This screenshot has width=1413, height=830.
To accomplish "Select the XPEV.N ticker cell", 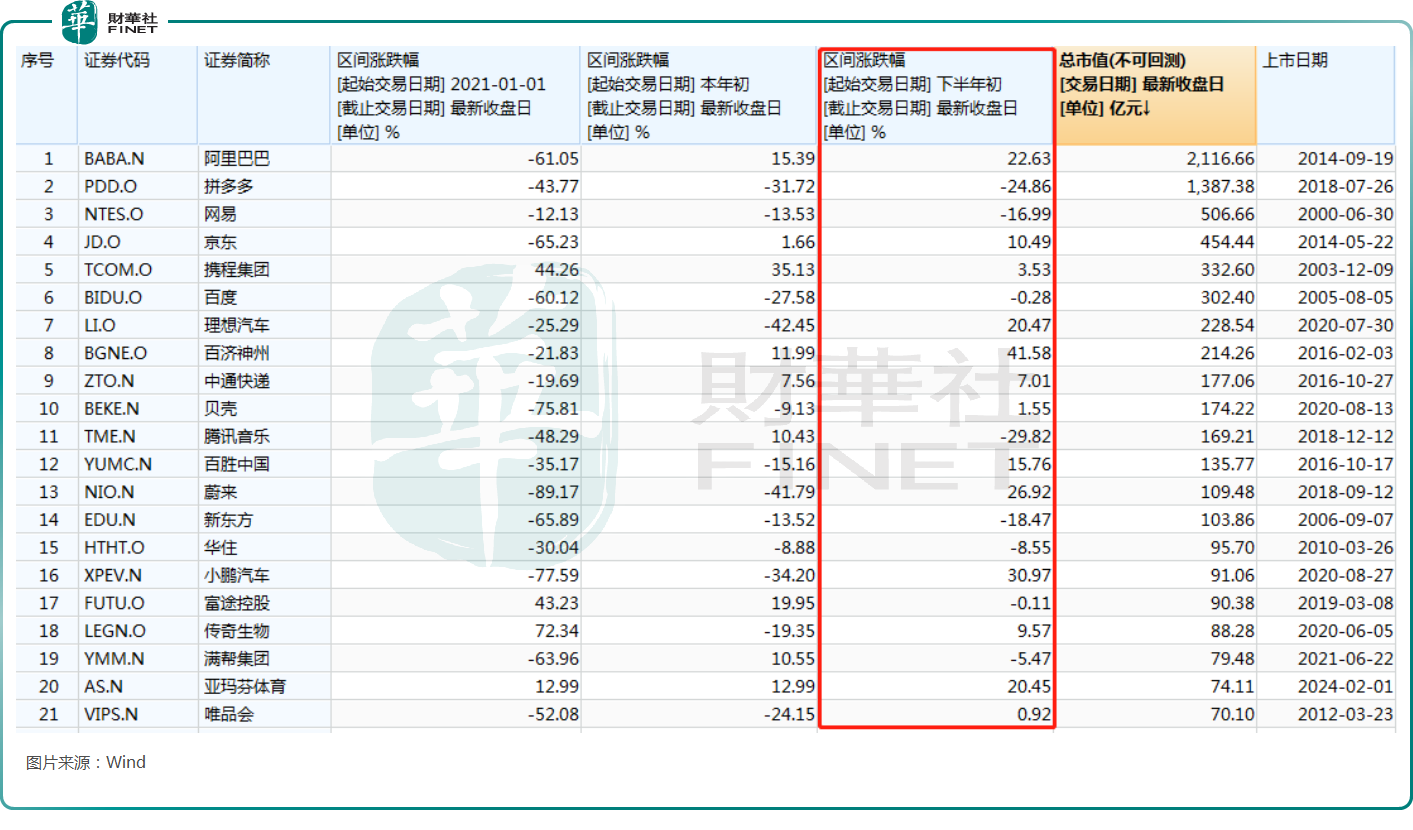I will click(x=138, y=576).
